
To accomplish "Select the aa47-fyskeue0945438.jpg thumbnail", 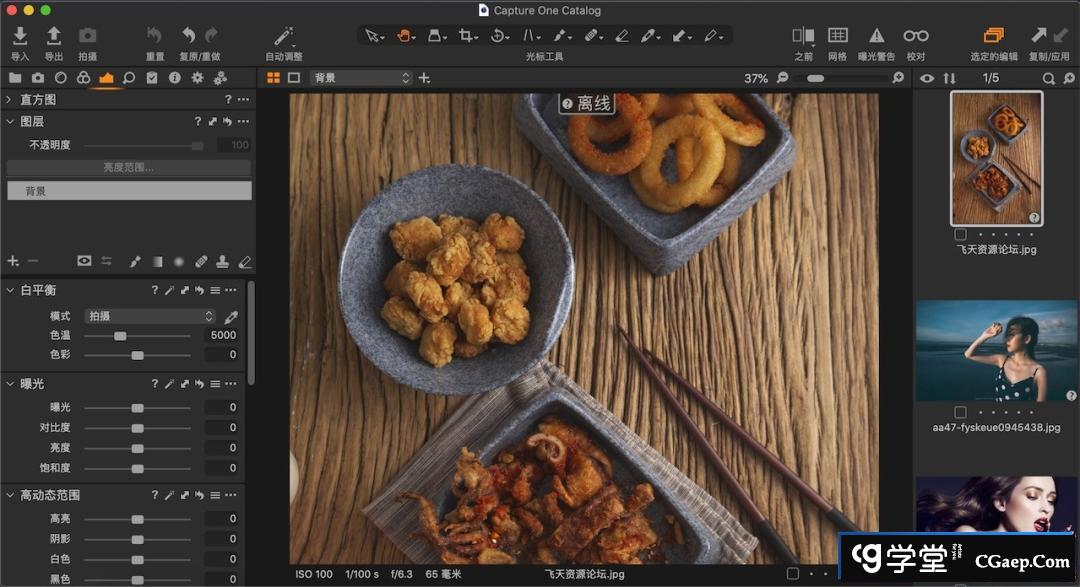I will 997,351.
